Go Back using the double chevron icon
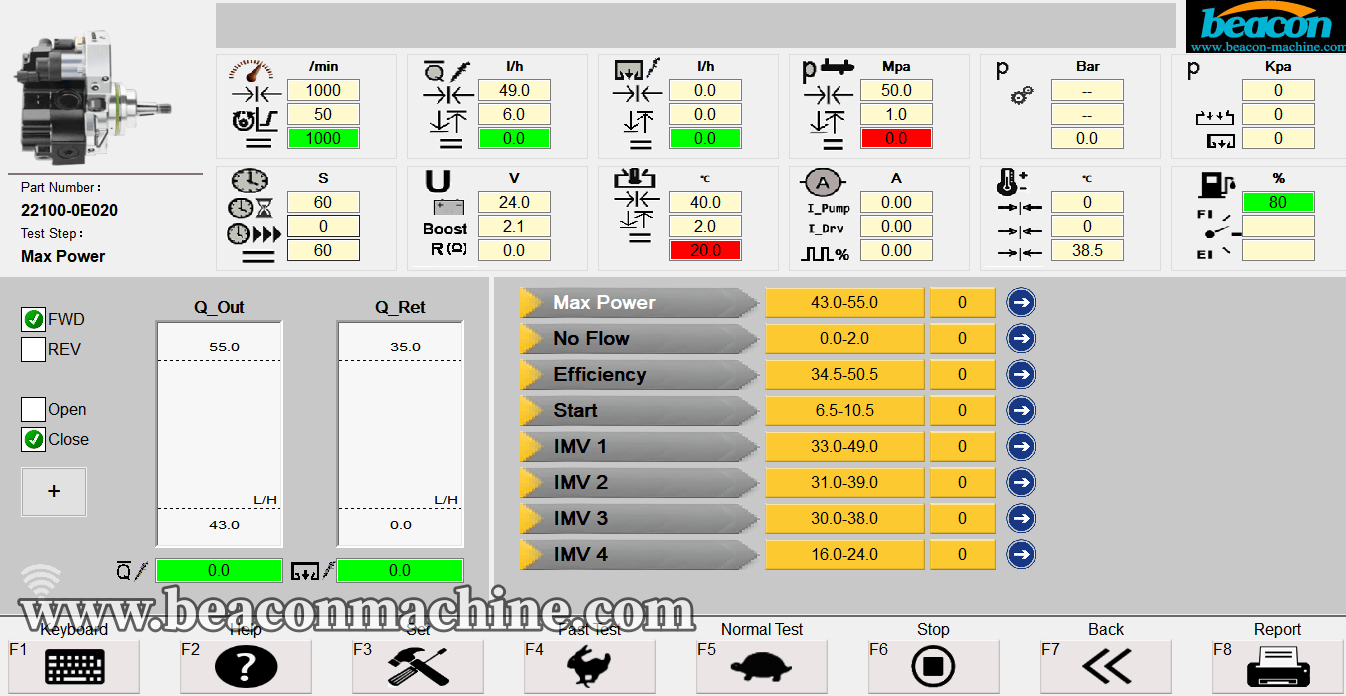 coord(1106,665)
